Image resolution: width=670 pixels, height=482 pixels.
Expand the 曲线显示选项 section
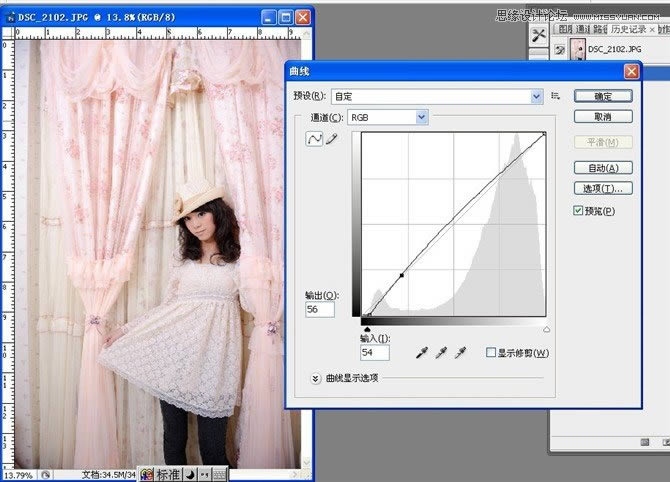[x=315, y=378]
